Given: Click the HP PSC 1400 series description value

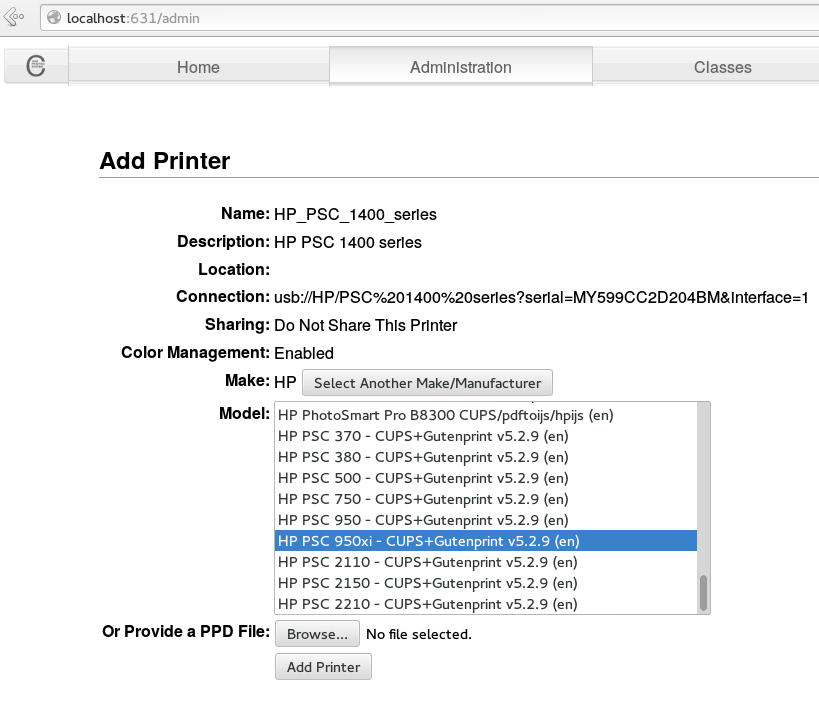Looking at the screenshot, I should [348, 242].
